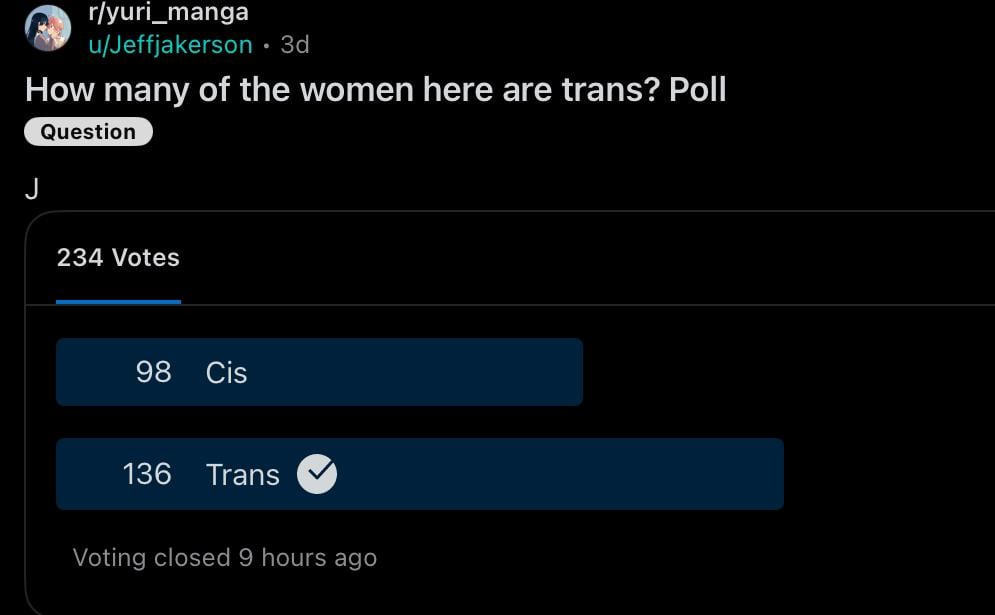The height and width of the screenshot is (615, 995).
Task: Select the Trans poll option bar
Action: (x=419, y=474)
